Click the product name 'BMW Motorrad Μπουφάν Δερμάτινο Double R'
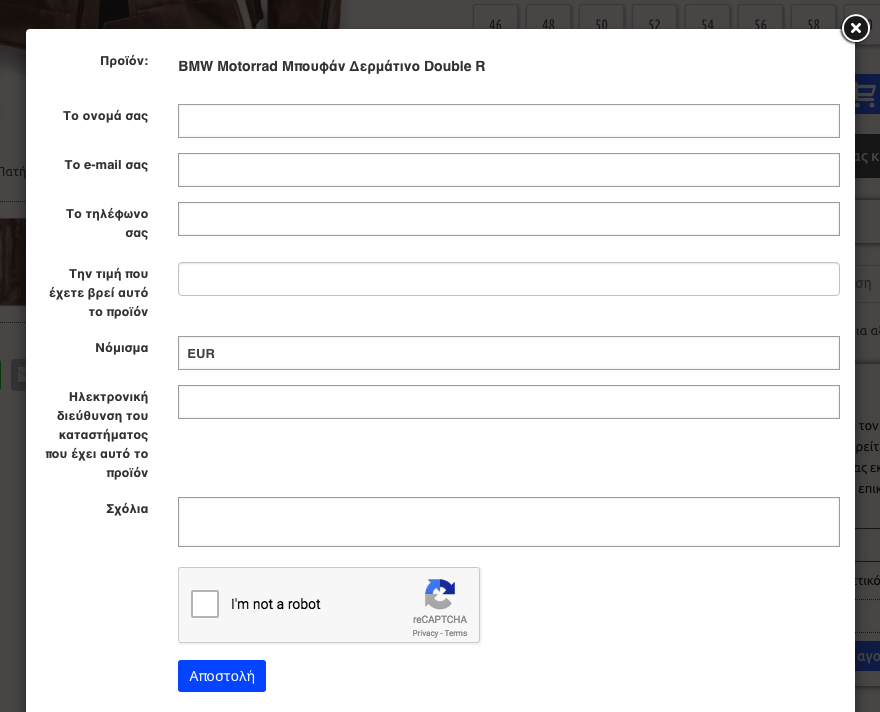The width and height of the screenshot is (880, 712). [x=332, y=66]
